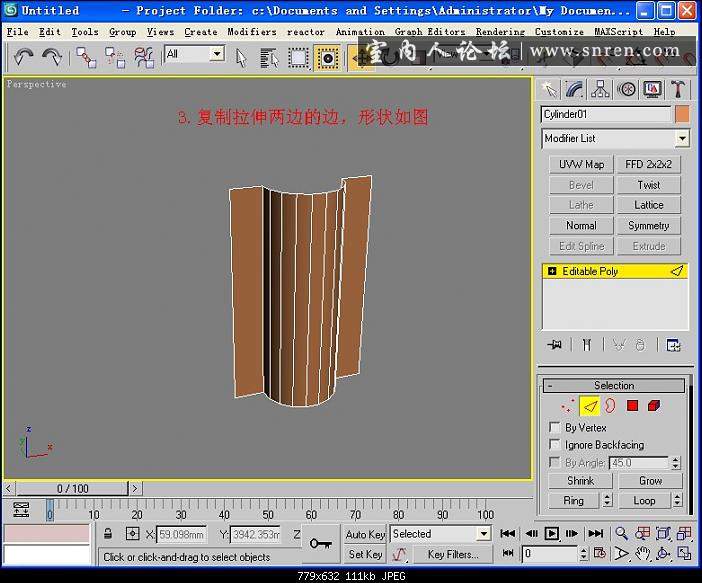This screenshot has width=702, height=583.
Task: Click the Undo arrow in main toolbar
Action: coord(24,56)
